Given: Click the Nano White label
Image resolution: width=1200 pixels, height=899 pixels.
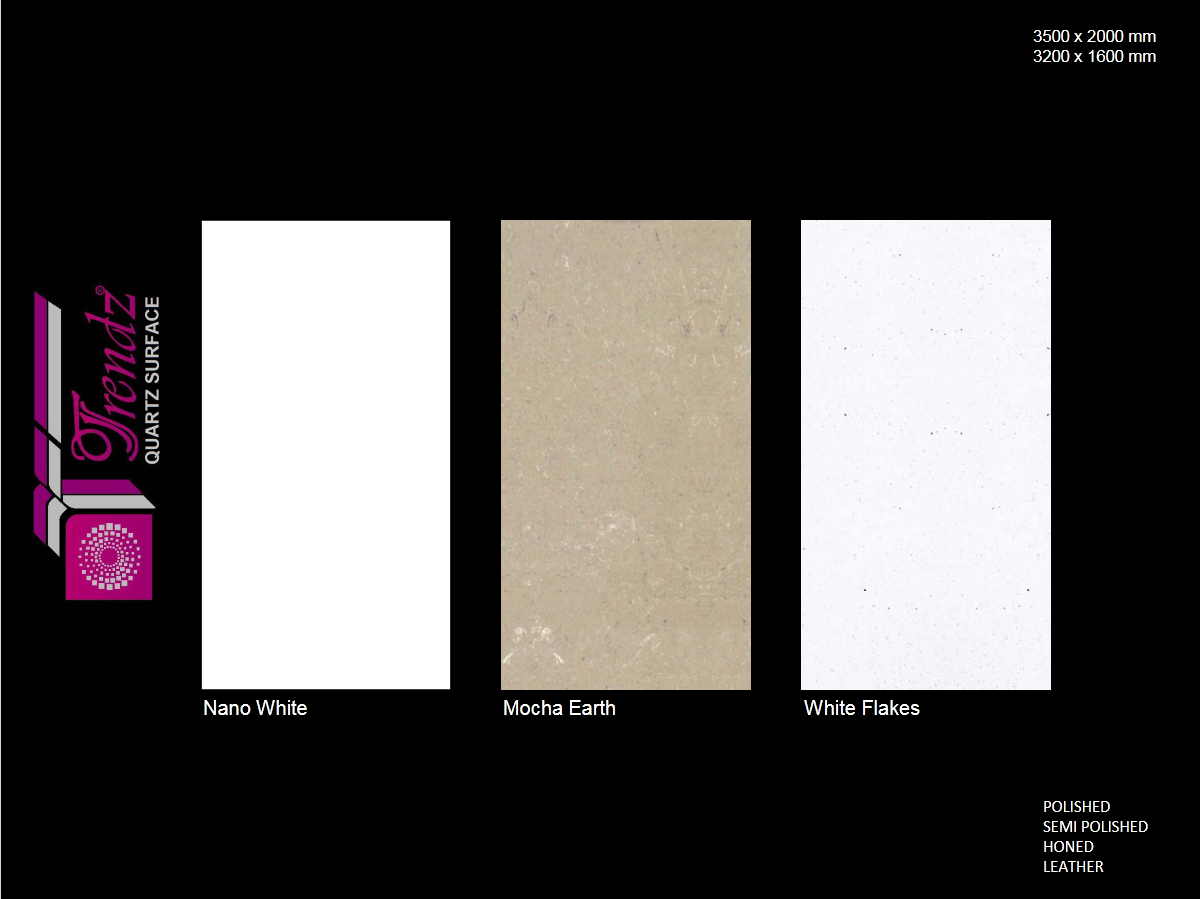Looking at the screenshot, I should [x=255, y=709].
